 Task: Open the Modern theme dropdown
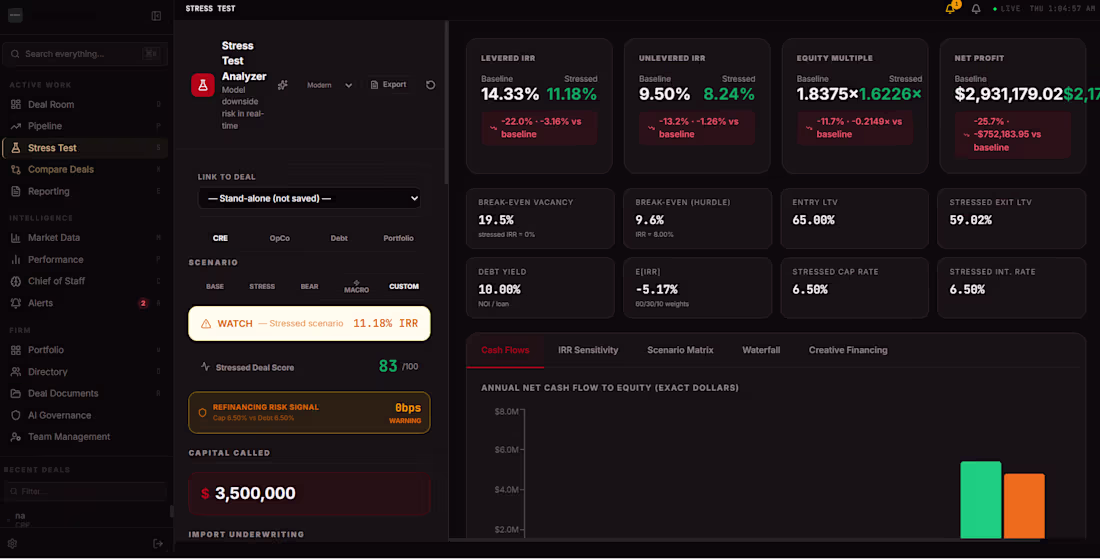click(329, 85)
